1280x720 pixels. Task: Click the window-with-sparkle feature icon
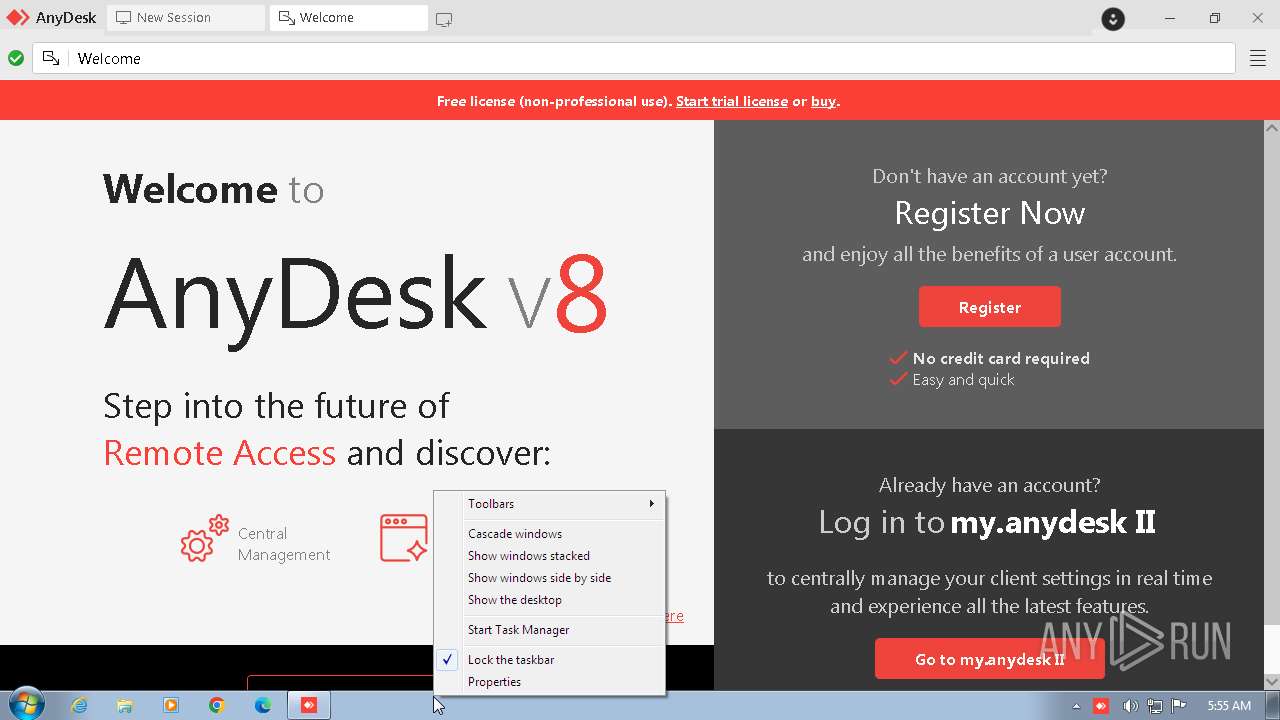(404, 538)
